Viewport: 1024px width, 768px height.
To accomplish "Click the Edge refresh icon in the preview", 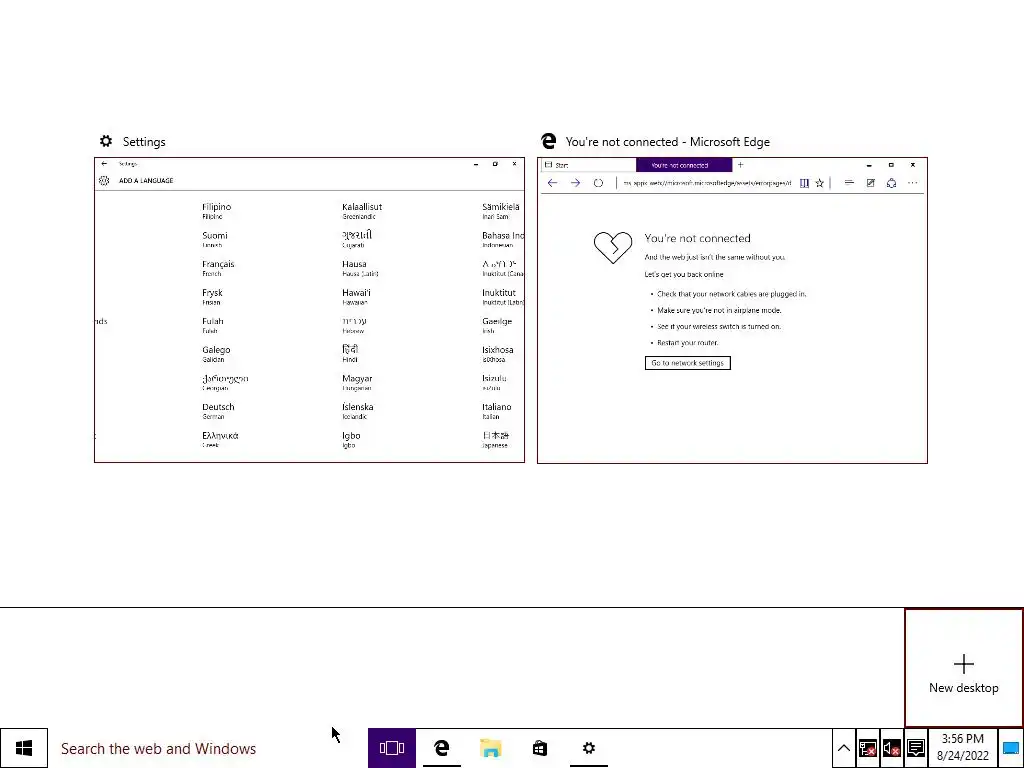I will [598, 184].
